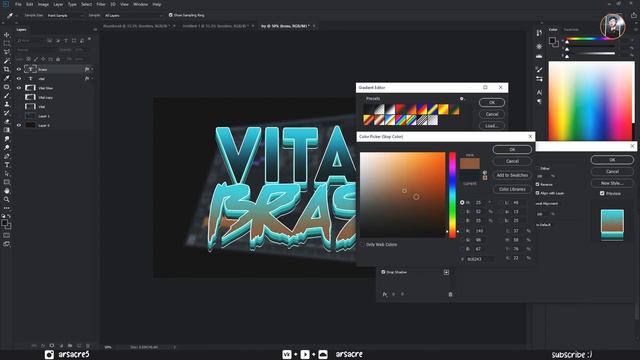Click the trash icon in Layer Style

click(x=450, y=294)
